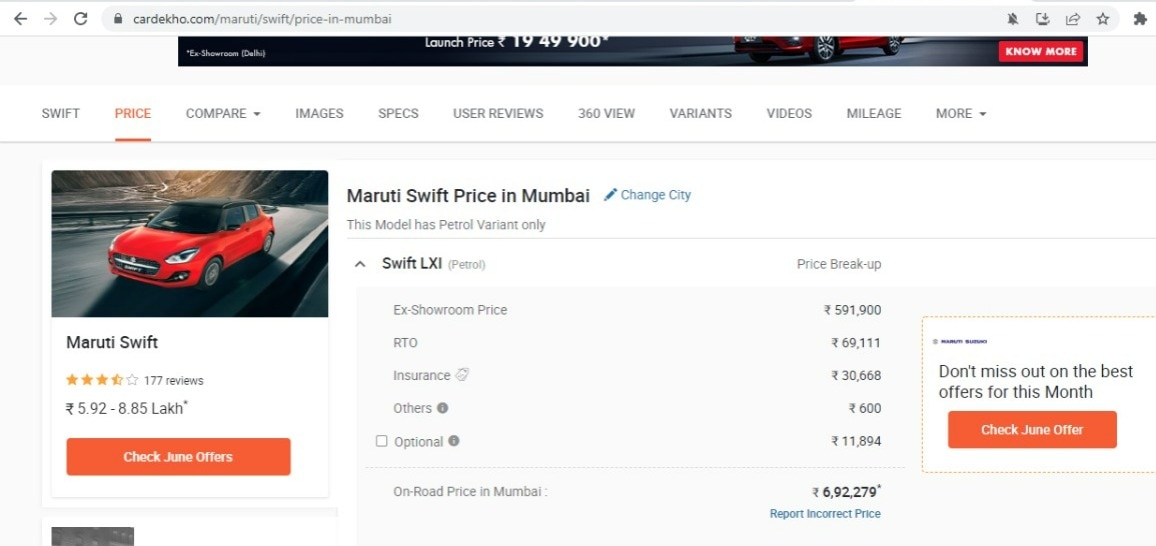Screen dimensions: 1156x546
Task: Click the red Maruti Swift car image
Action: [x=190, y=243]
